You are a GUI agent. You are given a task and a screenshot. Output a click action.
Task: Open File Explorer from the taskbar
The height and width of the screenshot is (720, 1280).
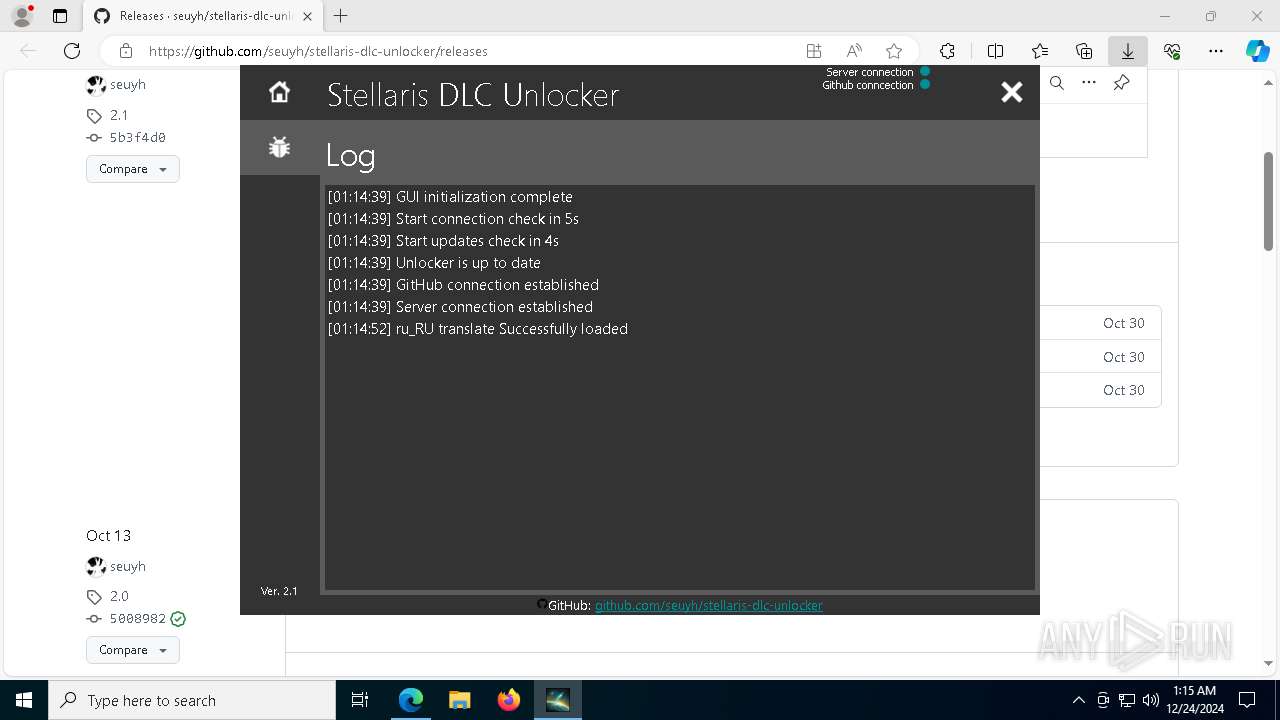(x=460, y=700)
